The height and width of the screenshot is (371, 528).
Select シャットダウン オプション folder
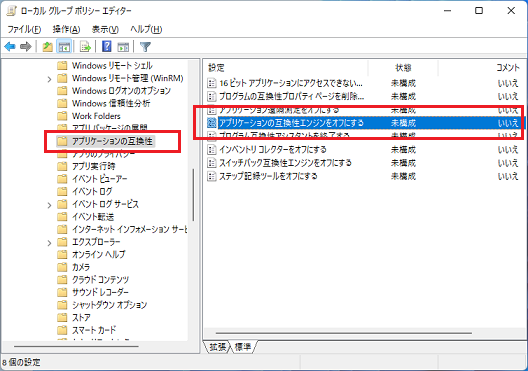[x=109, y=305]
